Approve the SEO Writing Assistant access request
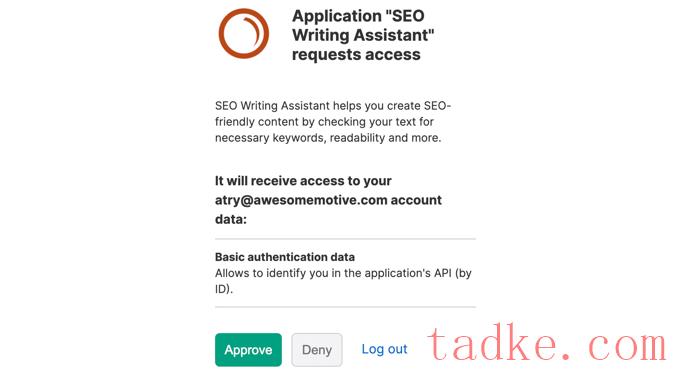 point(248,350)
